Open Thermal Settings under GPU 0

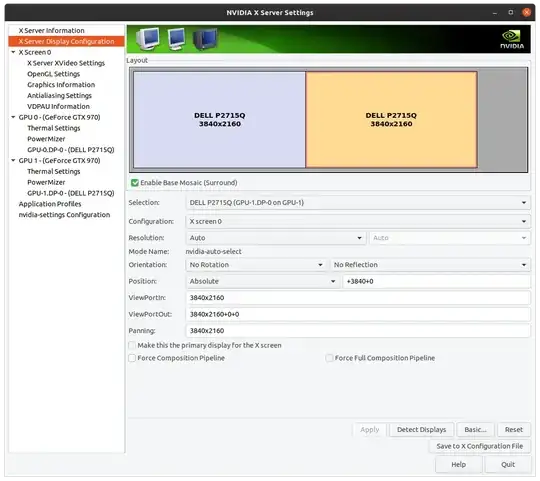(x=53, y=128)
